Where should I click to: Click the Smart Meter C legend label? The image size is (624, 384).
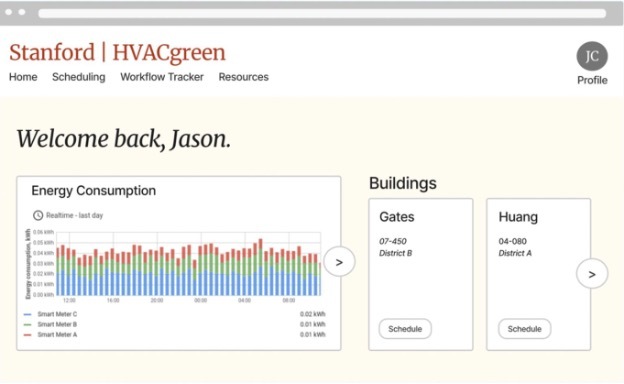click(x=57, y=314)
